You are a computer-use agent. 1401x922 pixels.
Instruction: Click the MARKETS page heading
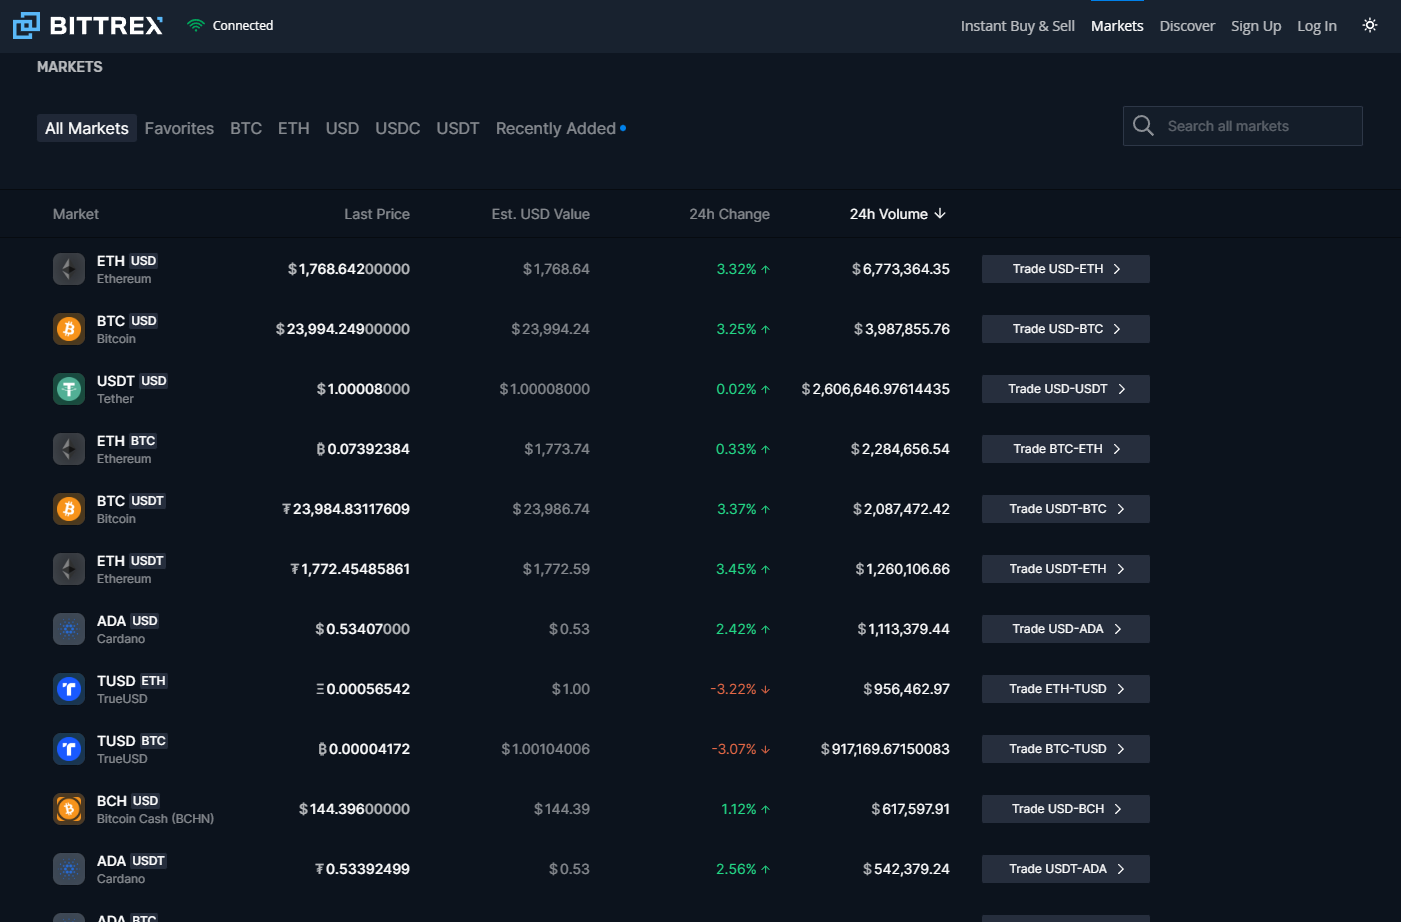pyautogui.click(x=70, y=67)
